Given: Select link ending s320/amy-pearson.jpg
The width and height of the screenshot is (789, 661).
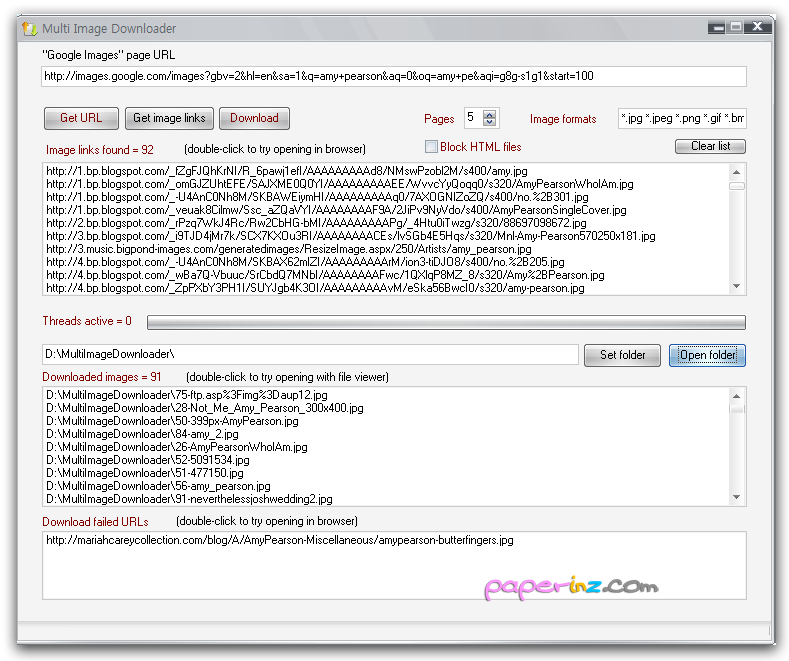Looking at the screenshot, I should pyautogui.click(x=315, y=288).
